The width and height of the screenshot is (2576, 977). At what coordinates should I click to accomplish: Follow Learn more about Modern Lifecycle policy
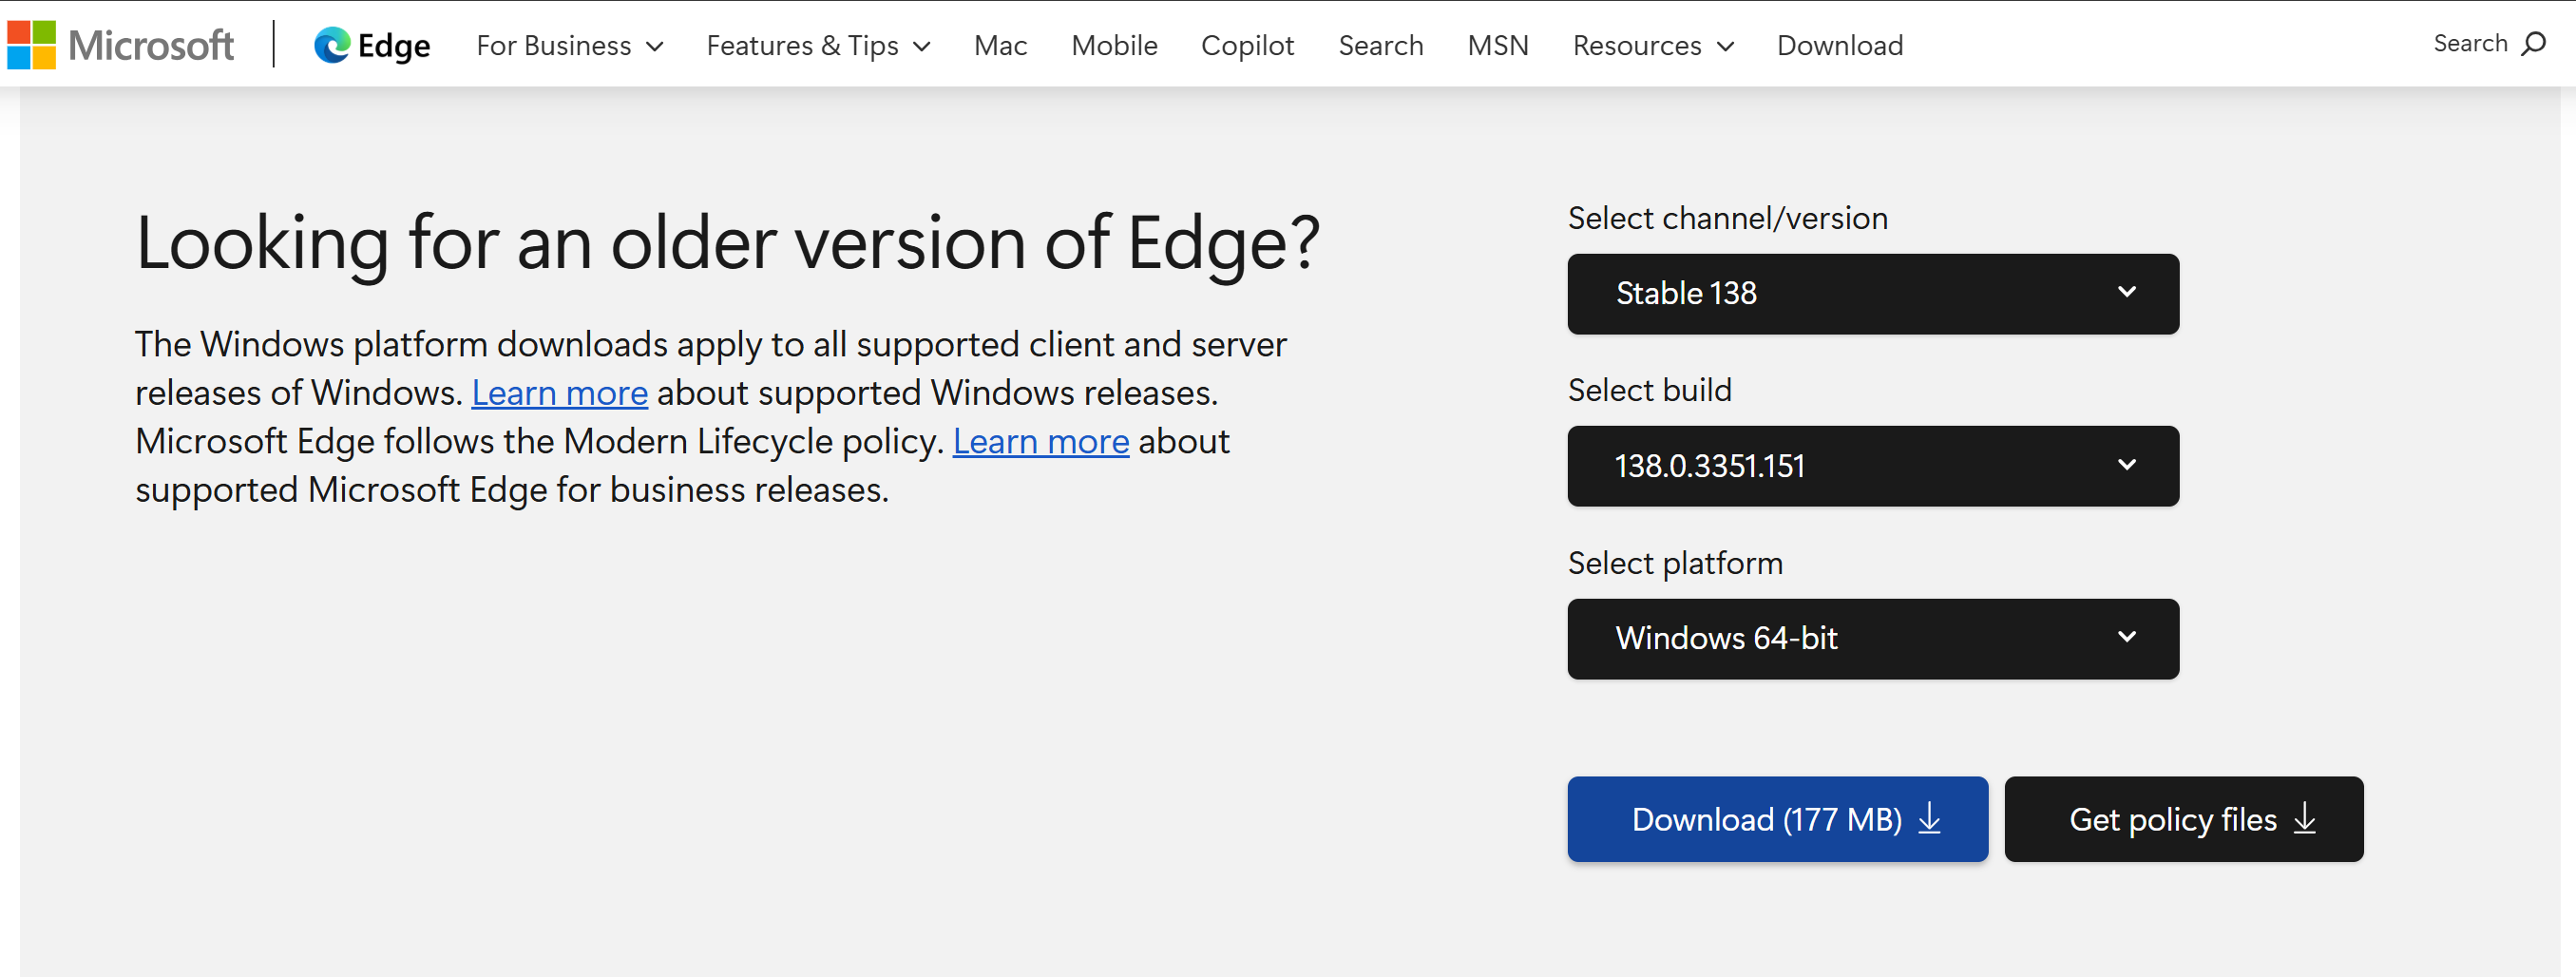click(x=1040, y=441)
